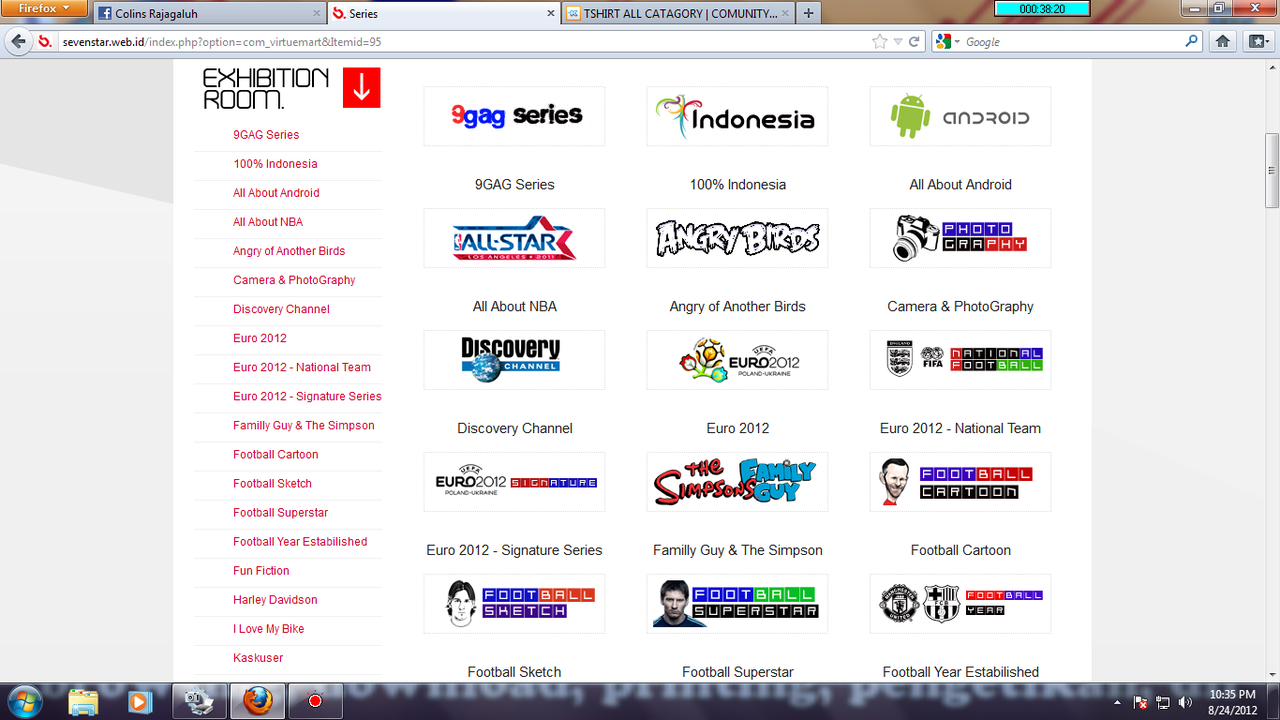Viewport: 1280px width, 720px height.
Task: Click the network status tray icon
Action: [1163, 702]
